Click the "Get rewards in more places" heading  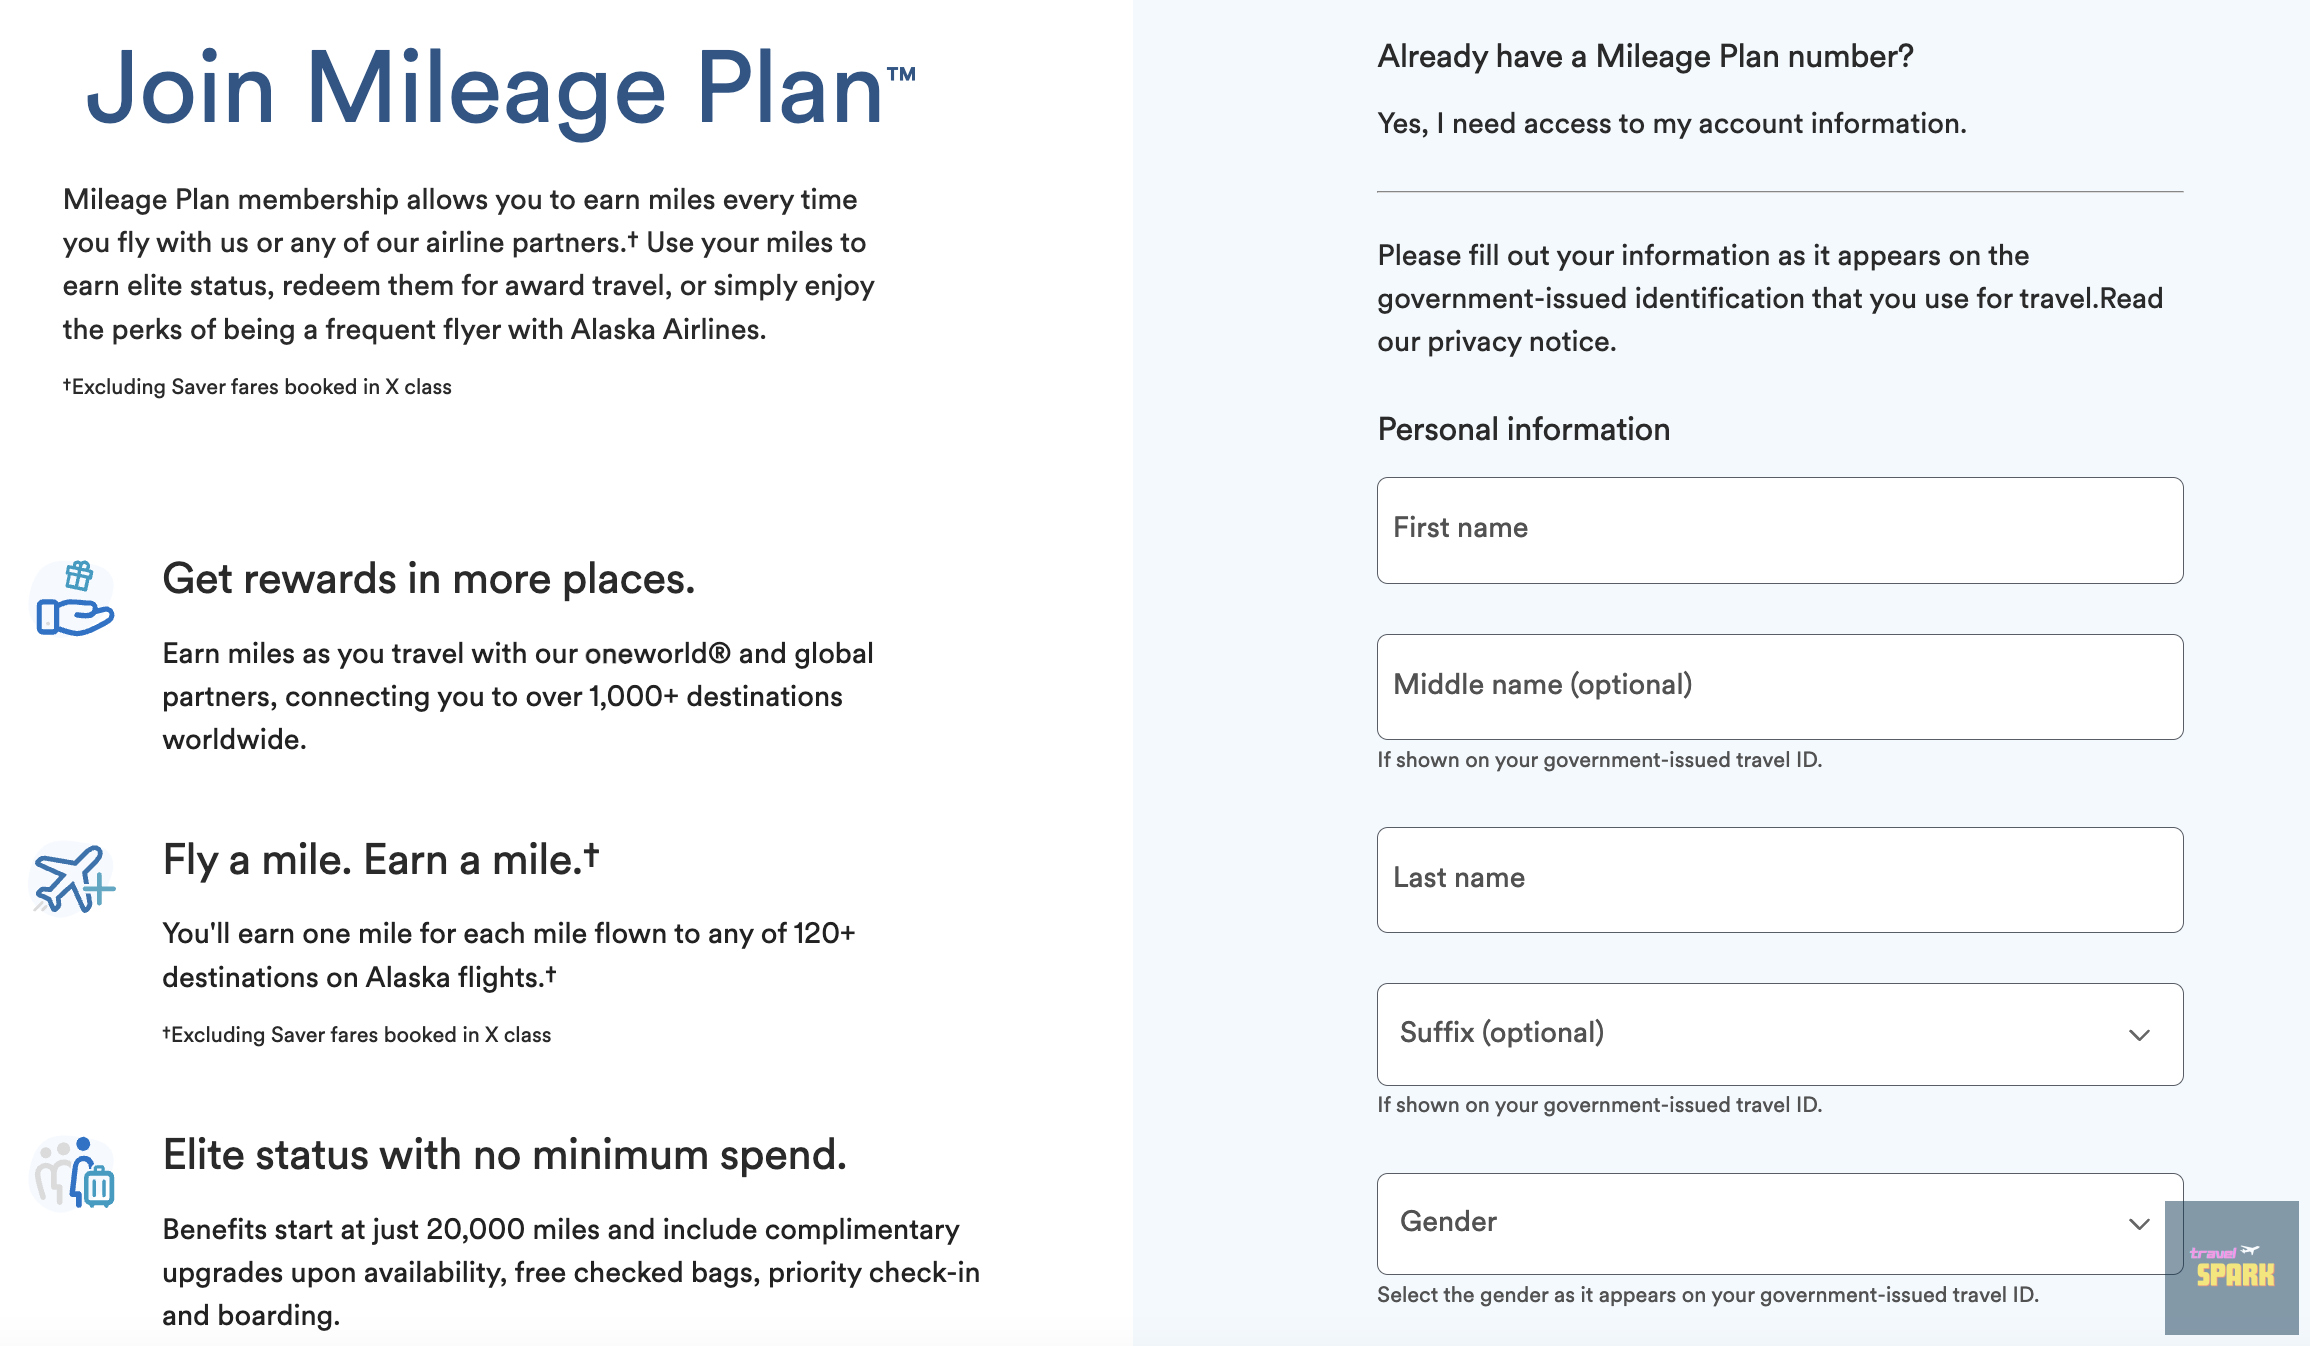428,579
